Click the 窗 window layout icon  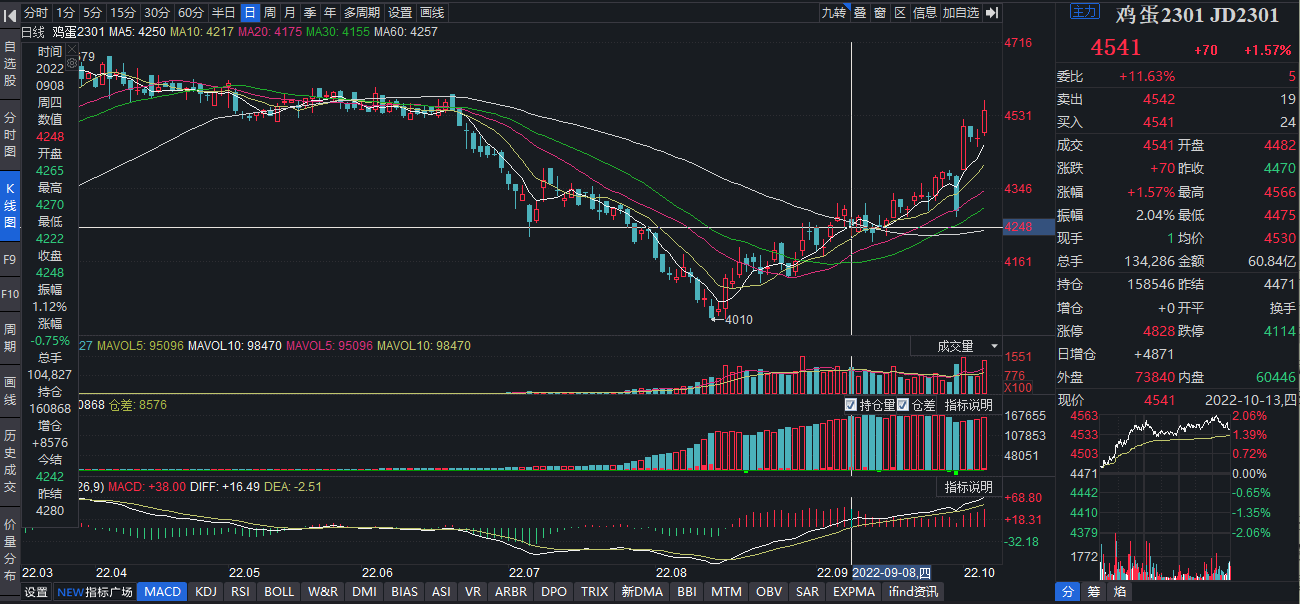pos(879,13)
